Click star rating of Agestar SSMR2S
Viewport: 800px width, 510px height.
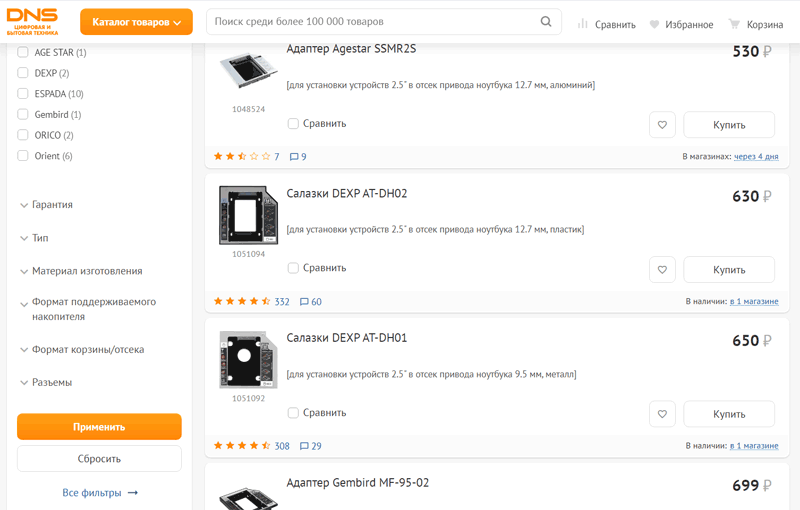pyautogui.click(x=242, y=156)
